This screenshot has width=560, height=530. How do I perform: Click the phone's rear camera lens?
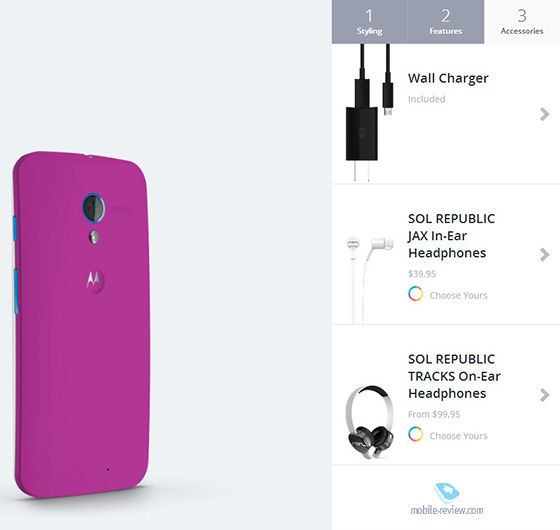[94, 208]
